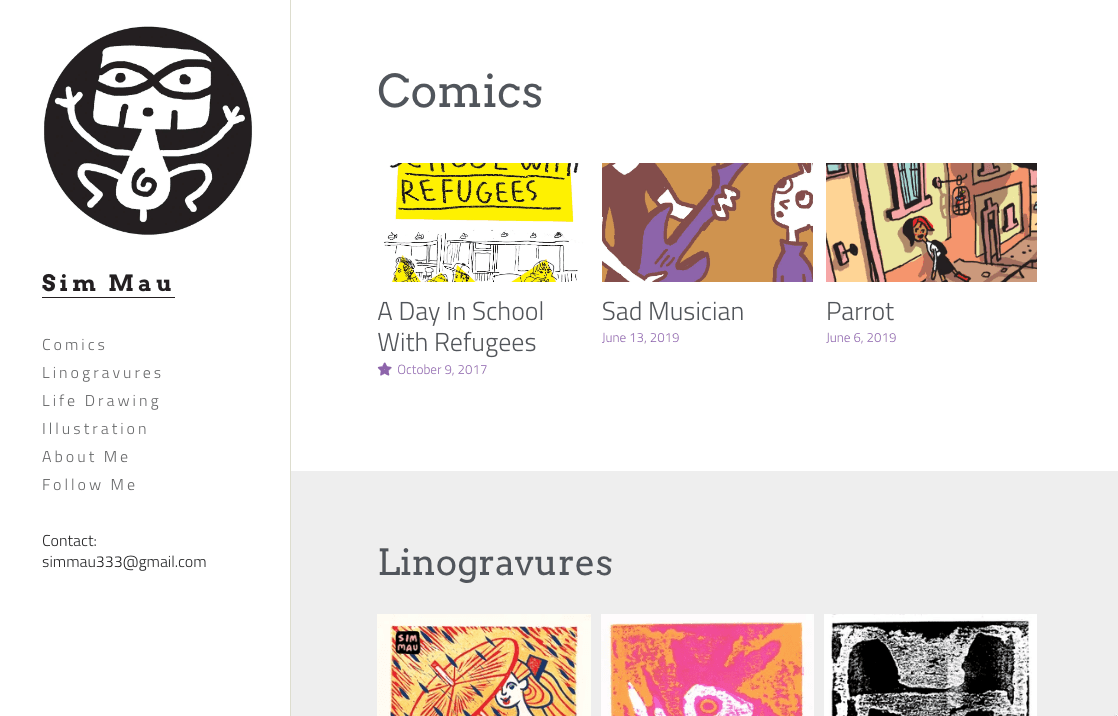1118x716 pixels.
Task: Open the Sim Mau site title link
Action: pyautogui.click(x=108, y=283)
